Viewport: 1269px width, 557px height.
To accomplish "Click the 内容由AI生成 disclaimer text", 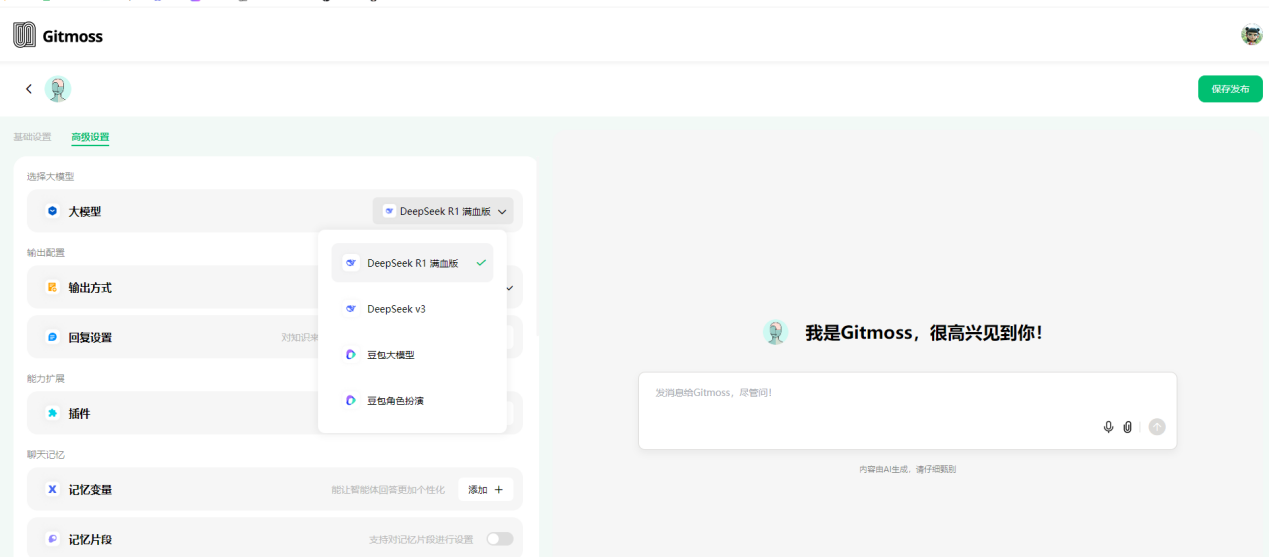I will click(907, 469).
